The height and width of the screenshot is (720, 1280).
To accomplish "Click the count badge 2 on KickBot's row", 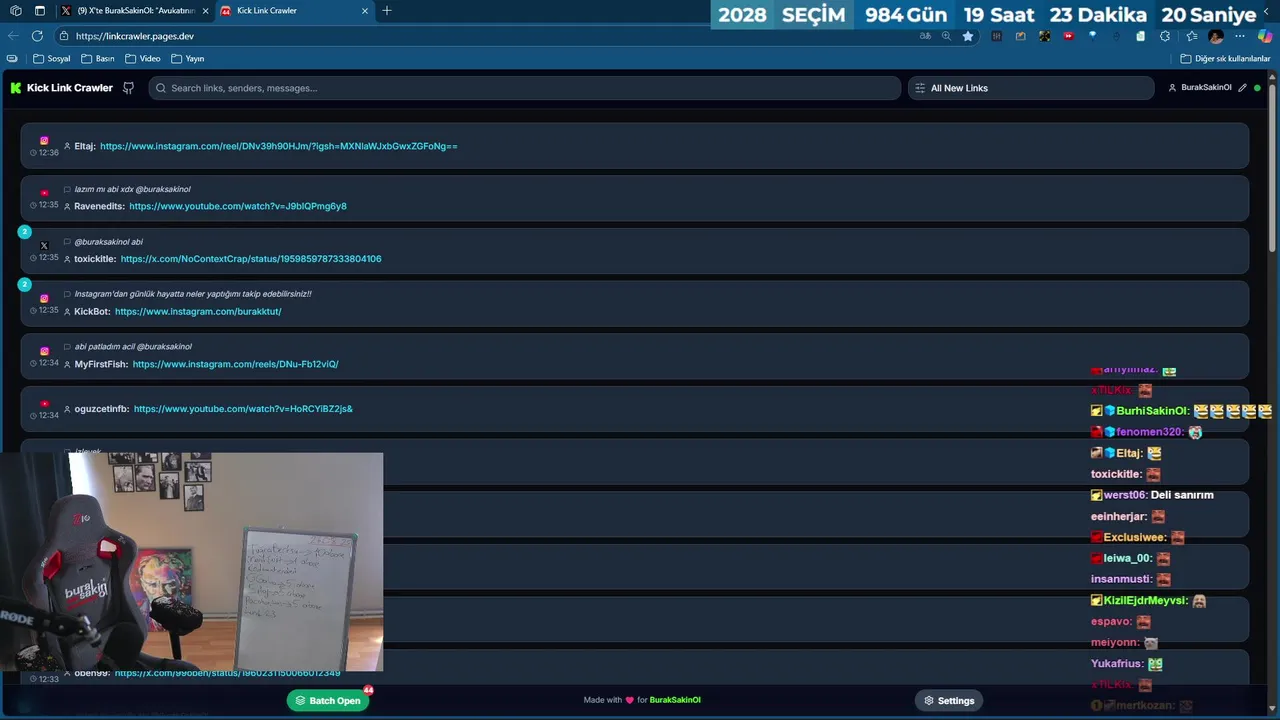I will pos(25,285).
